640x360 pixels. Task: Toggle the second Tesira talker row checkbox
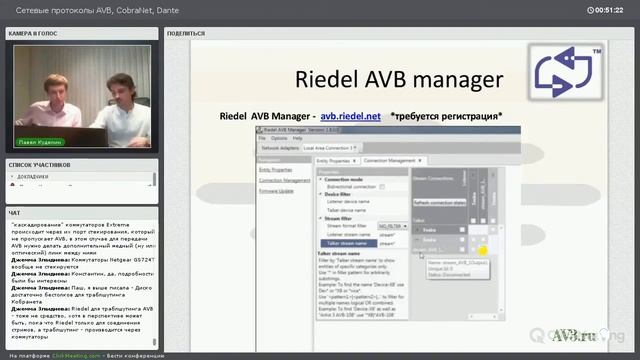point(462,240)
